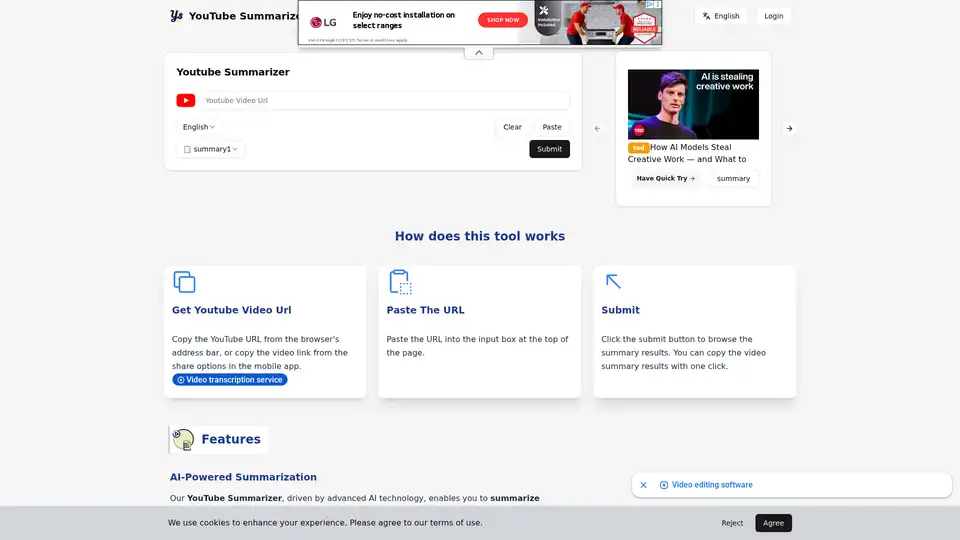Click SHOP NOW on the LG ad
This screenshot has height=540, width=960.
pos(503,20)
